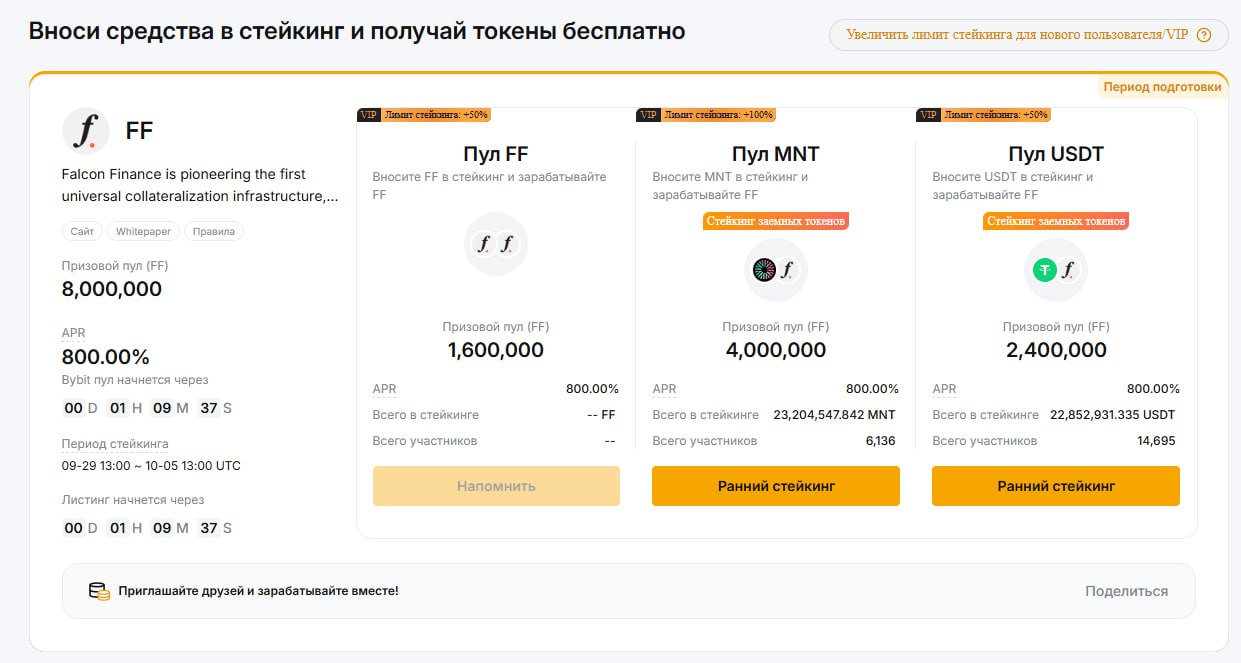Click the FF pool token pair icon
1241x663 pixels.
pos(496,244)
